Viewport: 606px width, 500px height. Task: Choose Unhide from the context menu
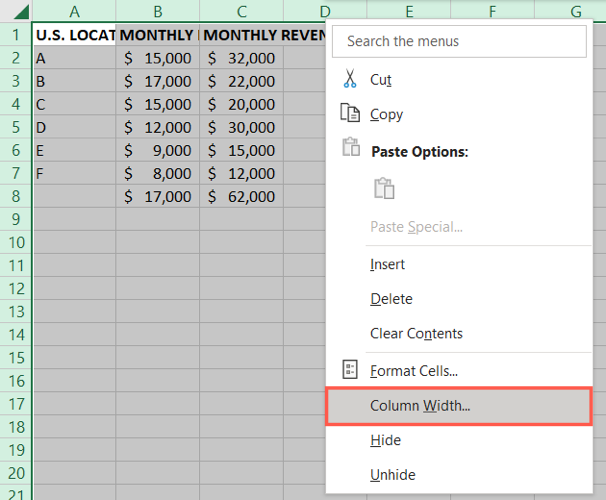pos(392,474)
